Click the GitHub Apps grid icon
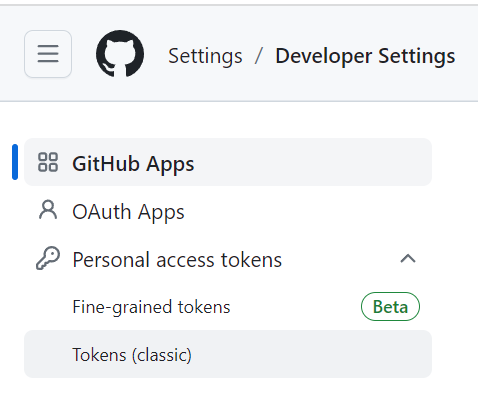 (48, 162)
